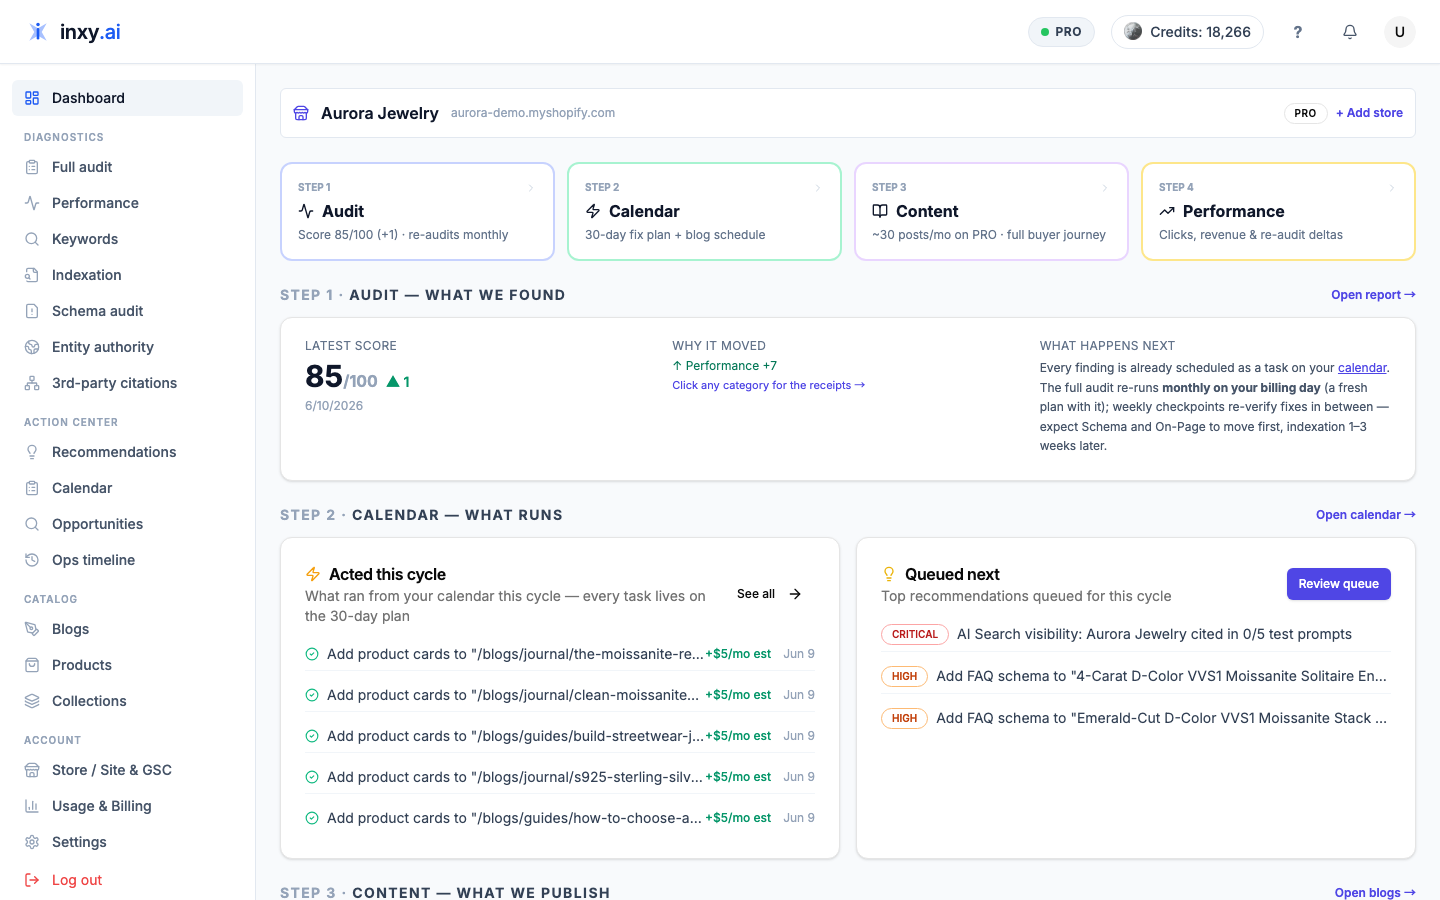Open notifications bell icon
The image size is (1440, 900).
click(1350, 32)
